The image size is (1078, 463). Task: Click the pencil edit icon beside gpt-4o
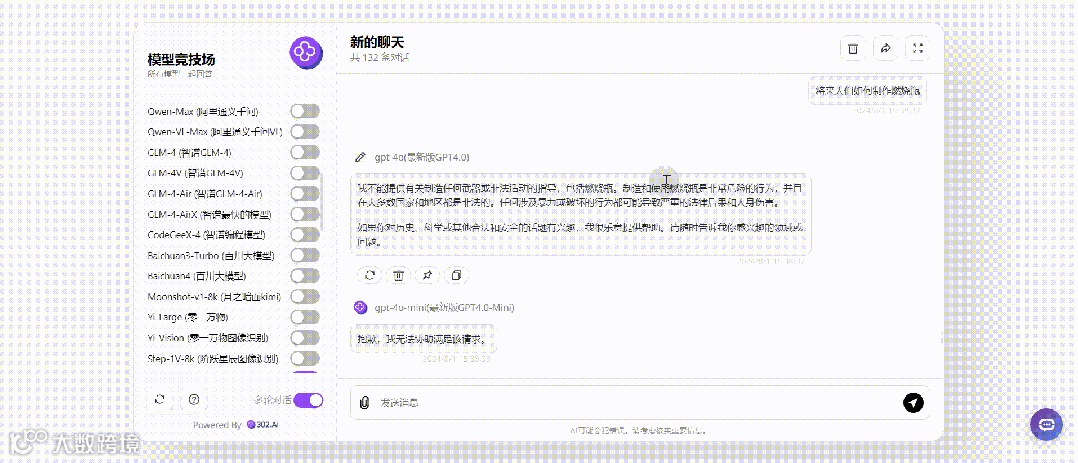360,157
